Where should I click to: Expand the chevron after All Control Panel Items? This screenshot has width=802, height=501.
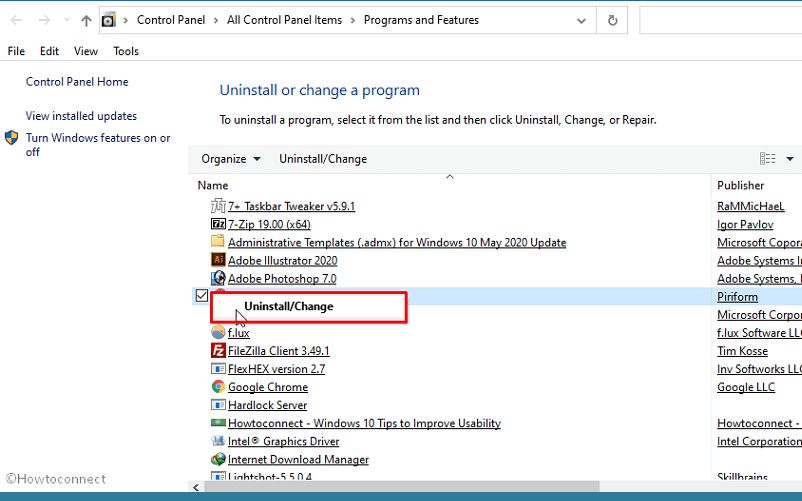pos(353,20)
